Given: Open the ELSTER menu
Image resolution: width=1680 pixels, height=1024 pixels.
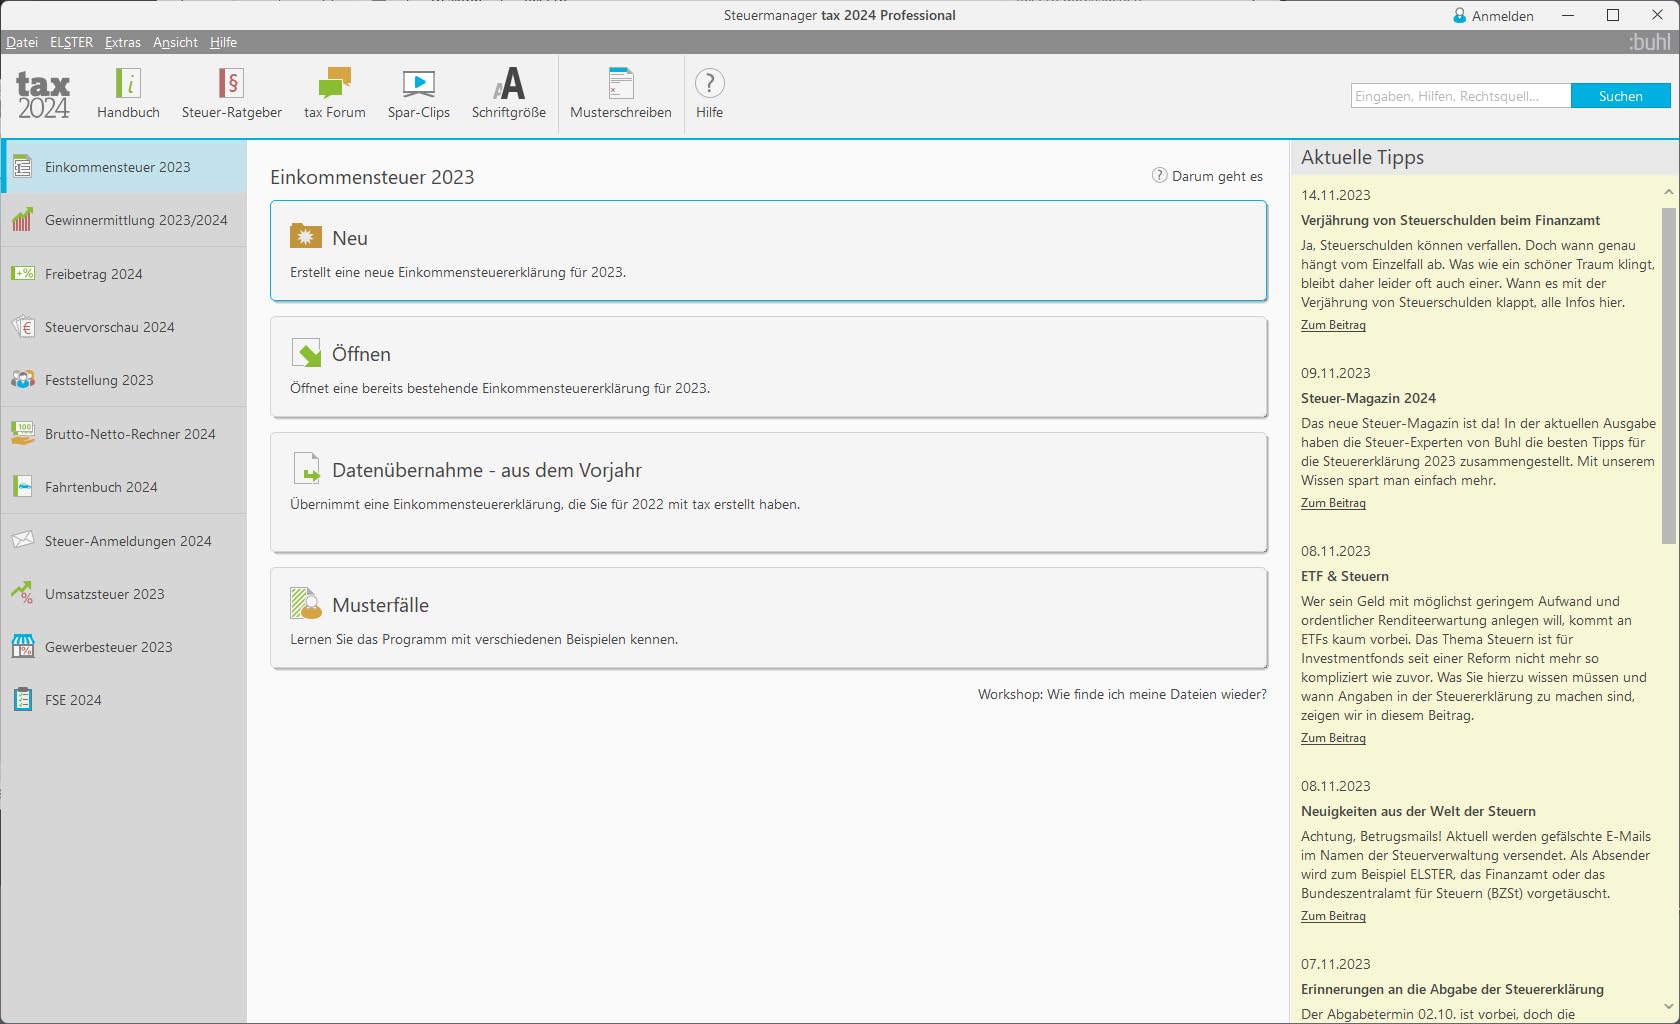Looking at the screenshot, I should [x=71, y=42].
